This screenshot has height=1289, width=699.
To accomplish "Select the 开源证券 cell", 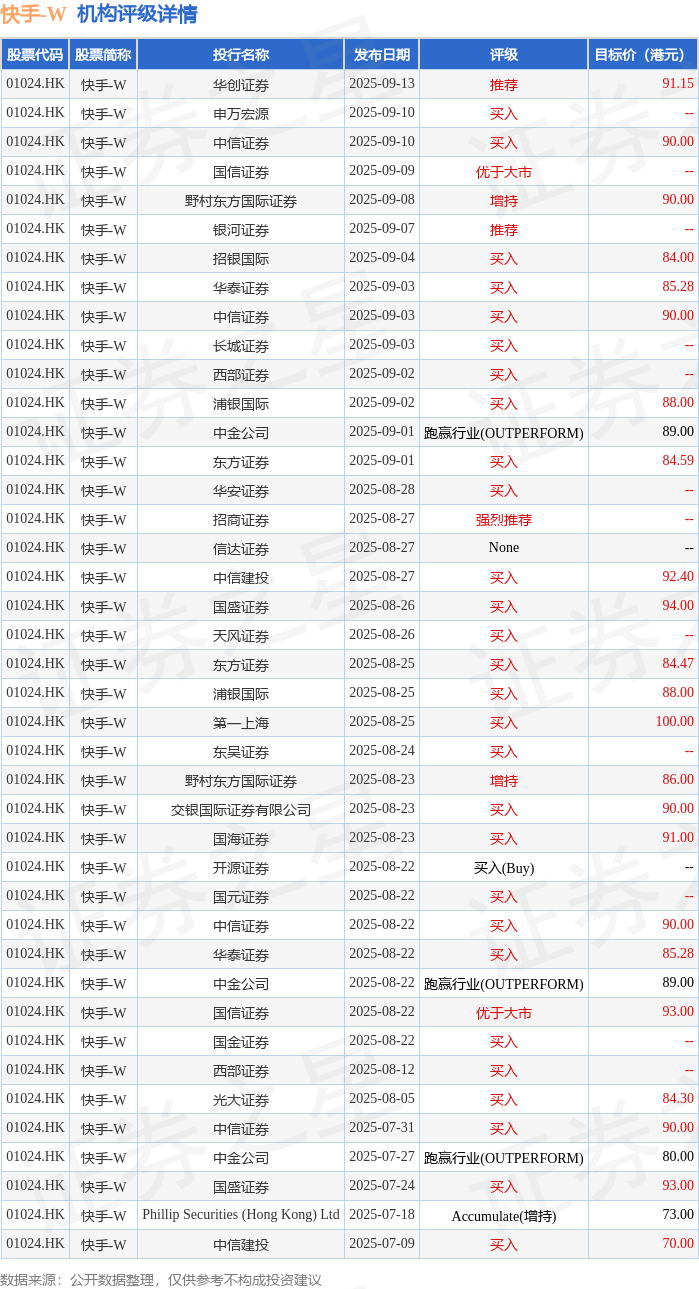I will point(241,868).
